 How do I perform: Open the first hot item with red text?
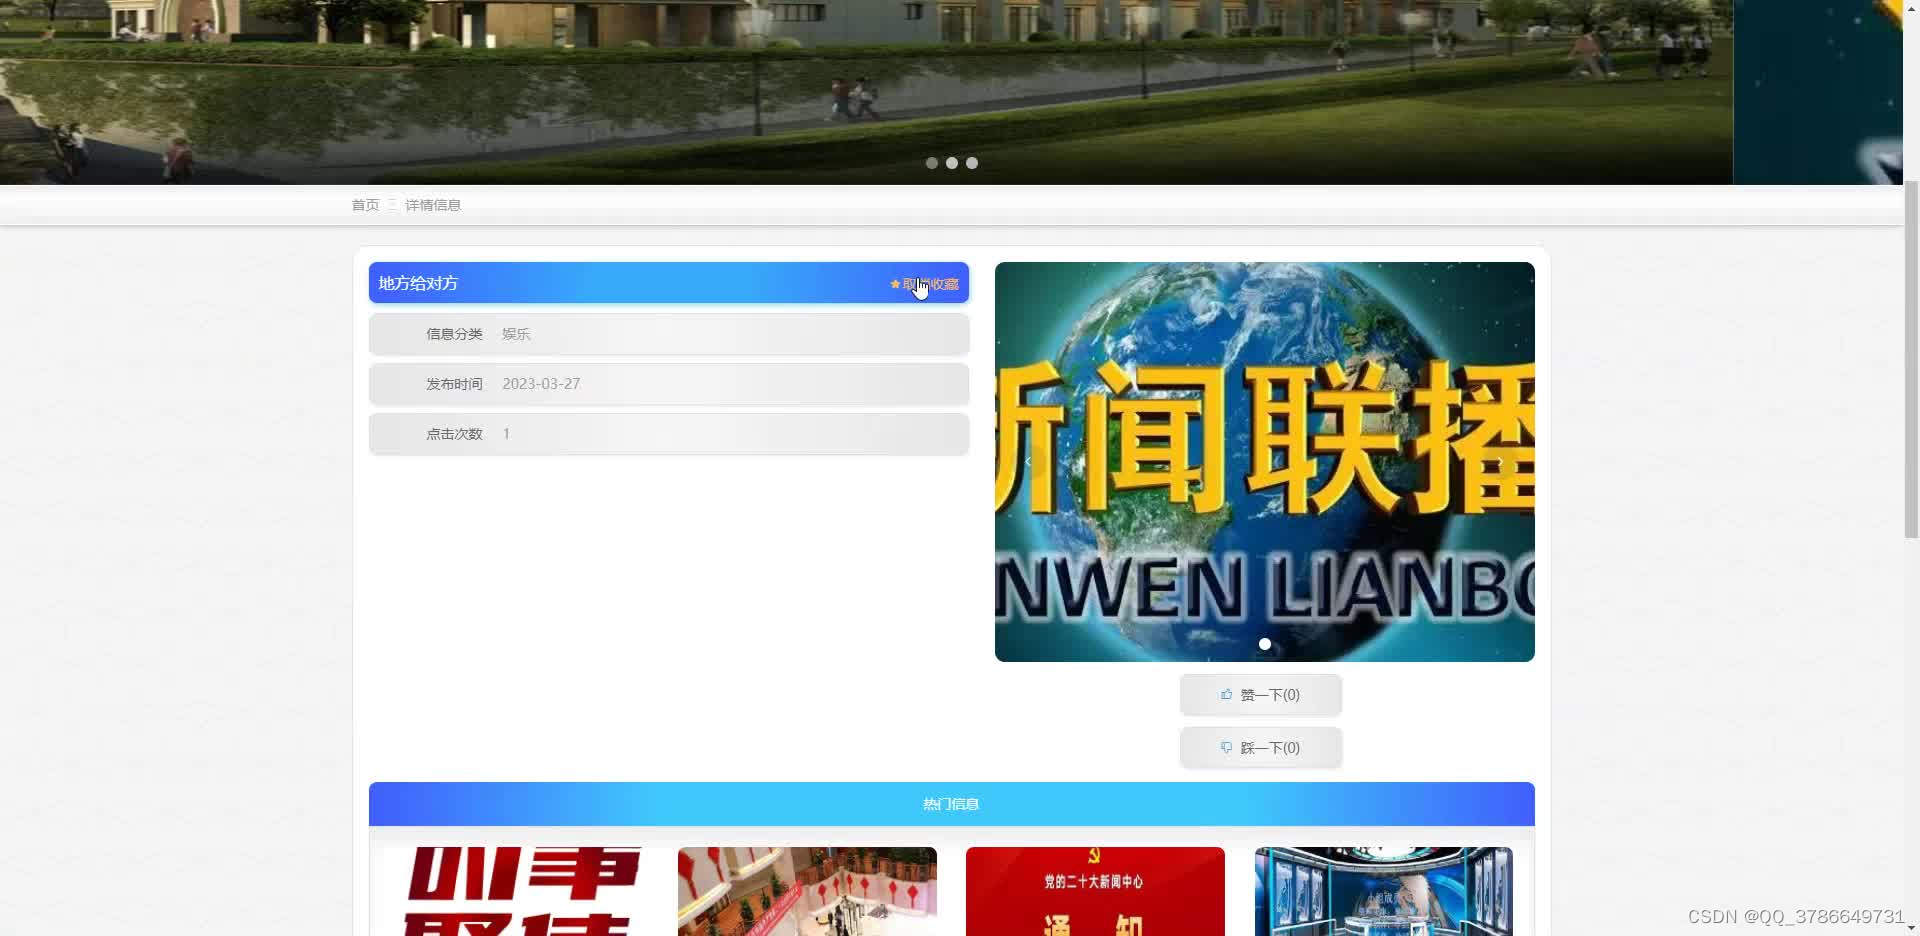pos(519,891)
